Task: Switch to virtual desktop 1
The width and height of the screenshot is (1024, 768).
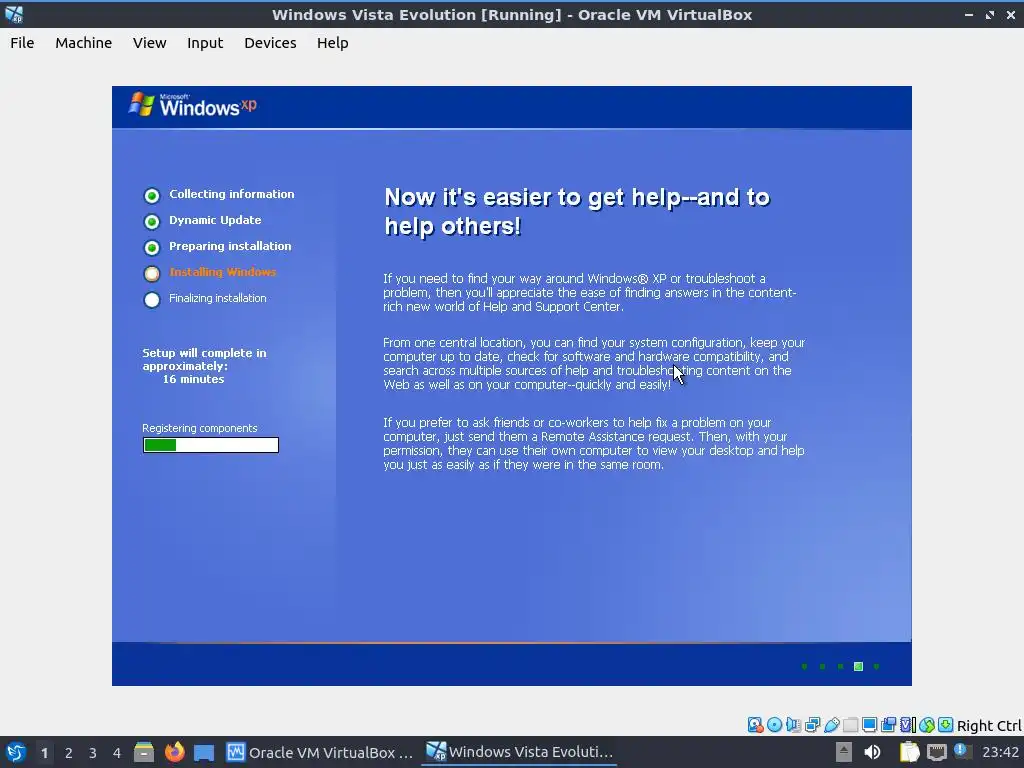Action: (44, 753)
